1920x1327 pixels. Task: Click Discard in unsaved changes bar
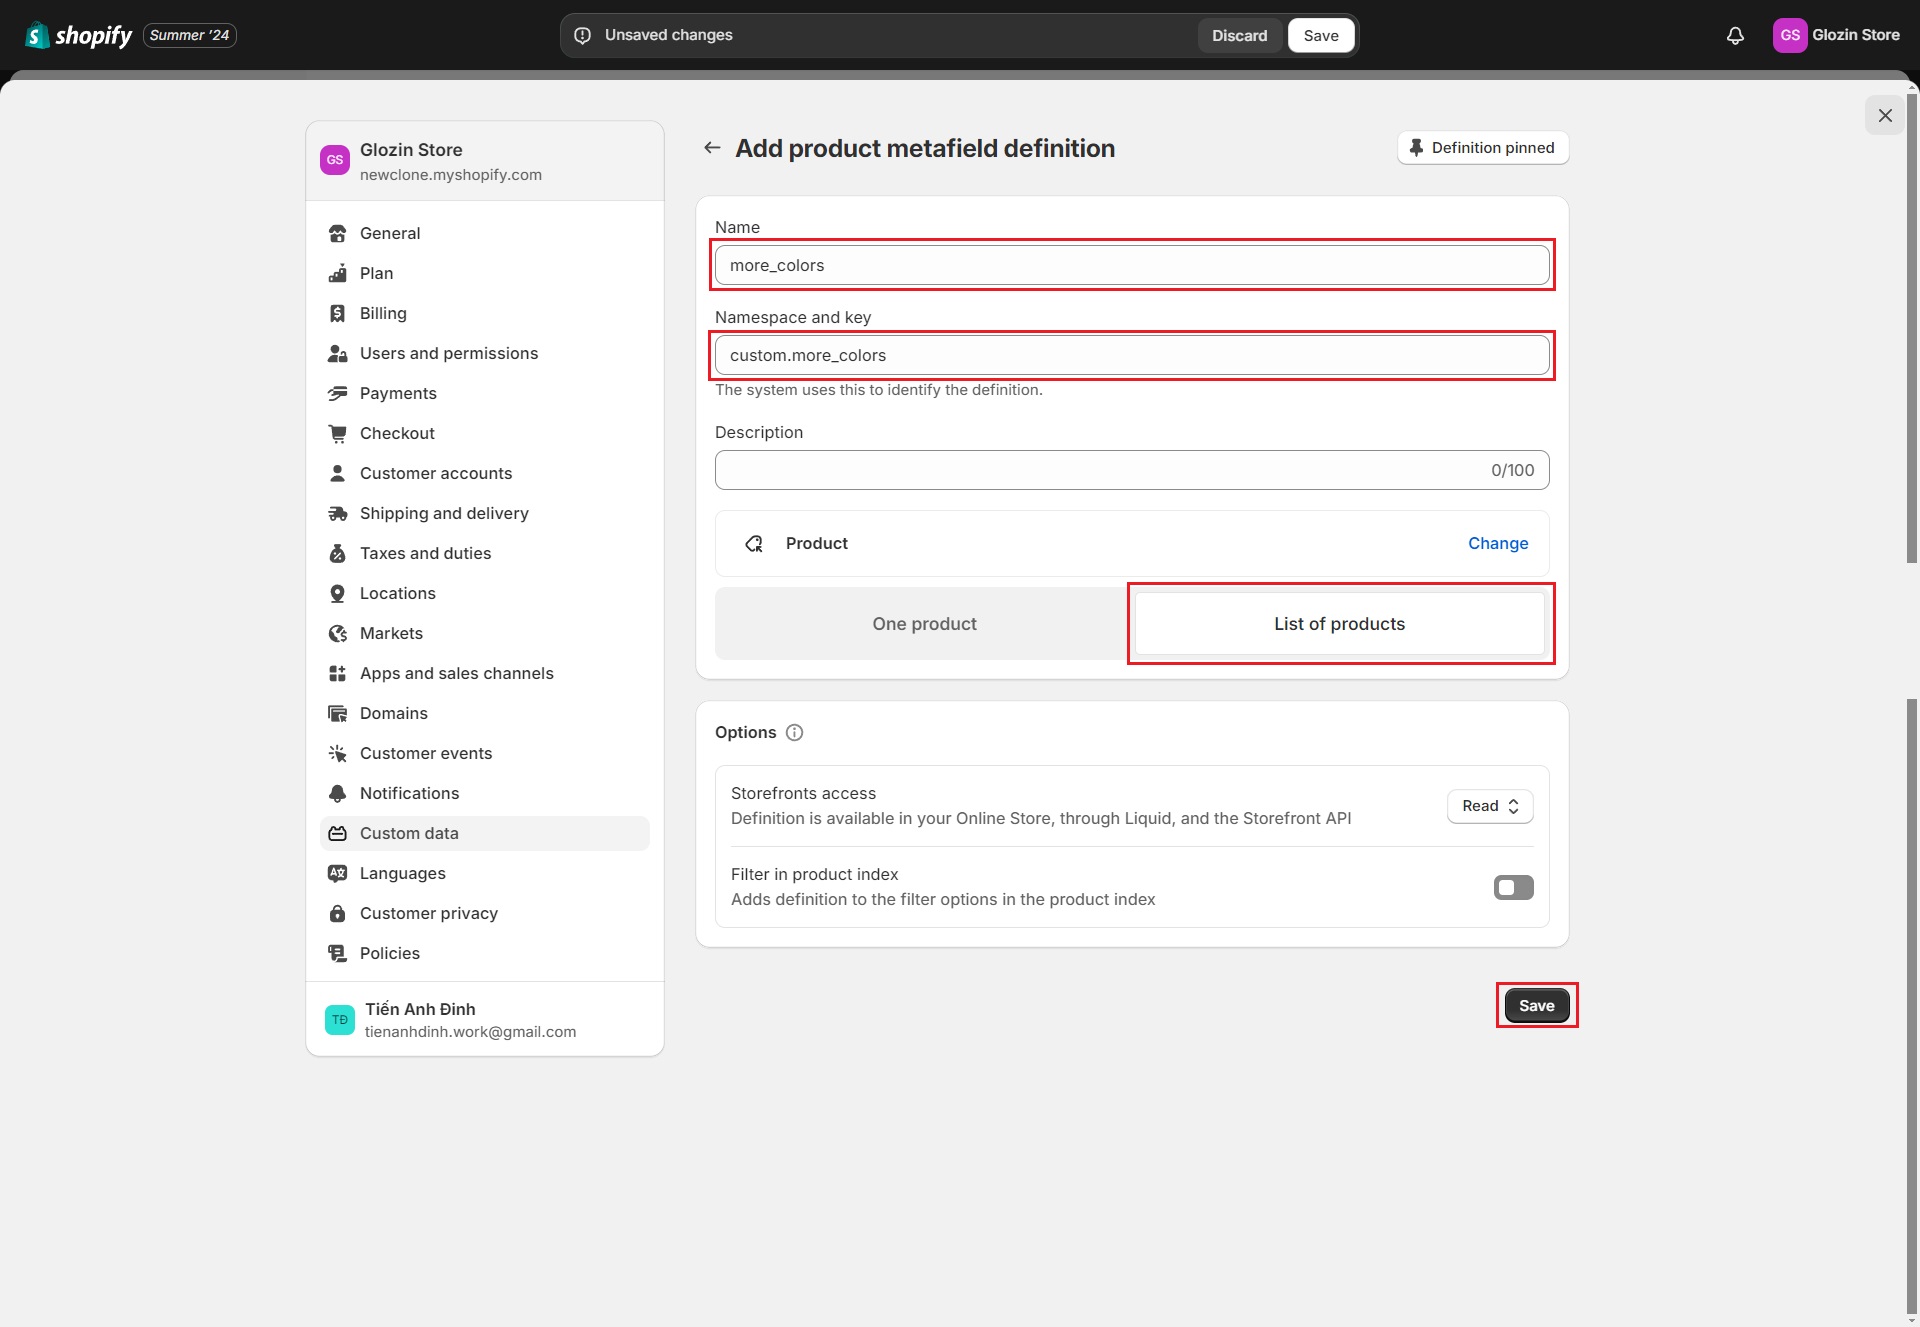(x=1239, y=36)
